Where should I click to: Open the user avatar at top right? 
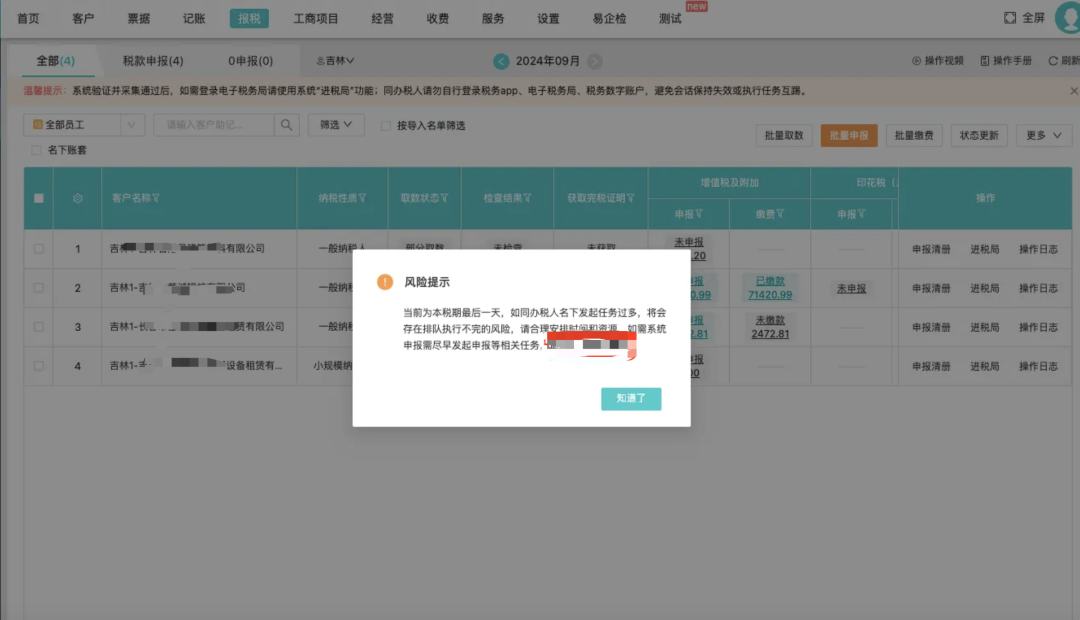[1068, 18]
